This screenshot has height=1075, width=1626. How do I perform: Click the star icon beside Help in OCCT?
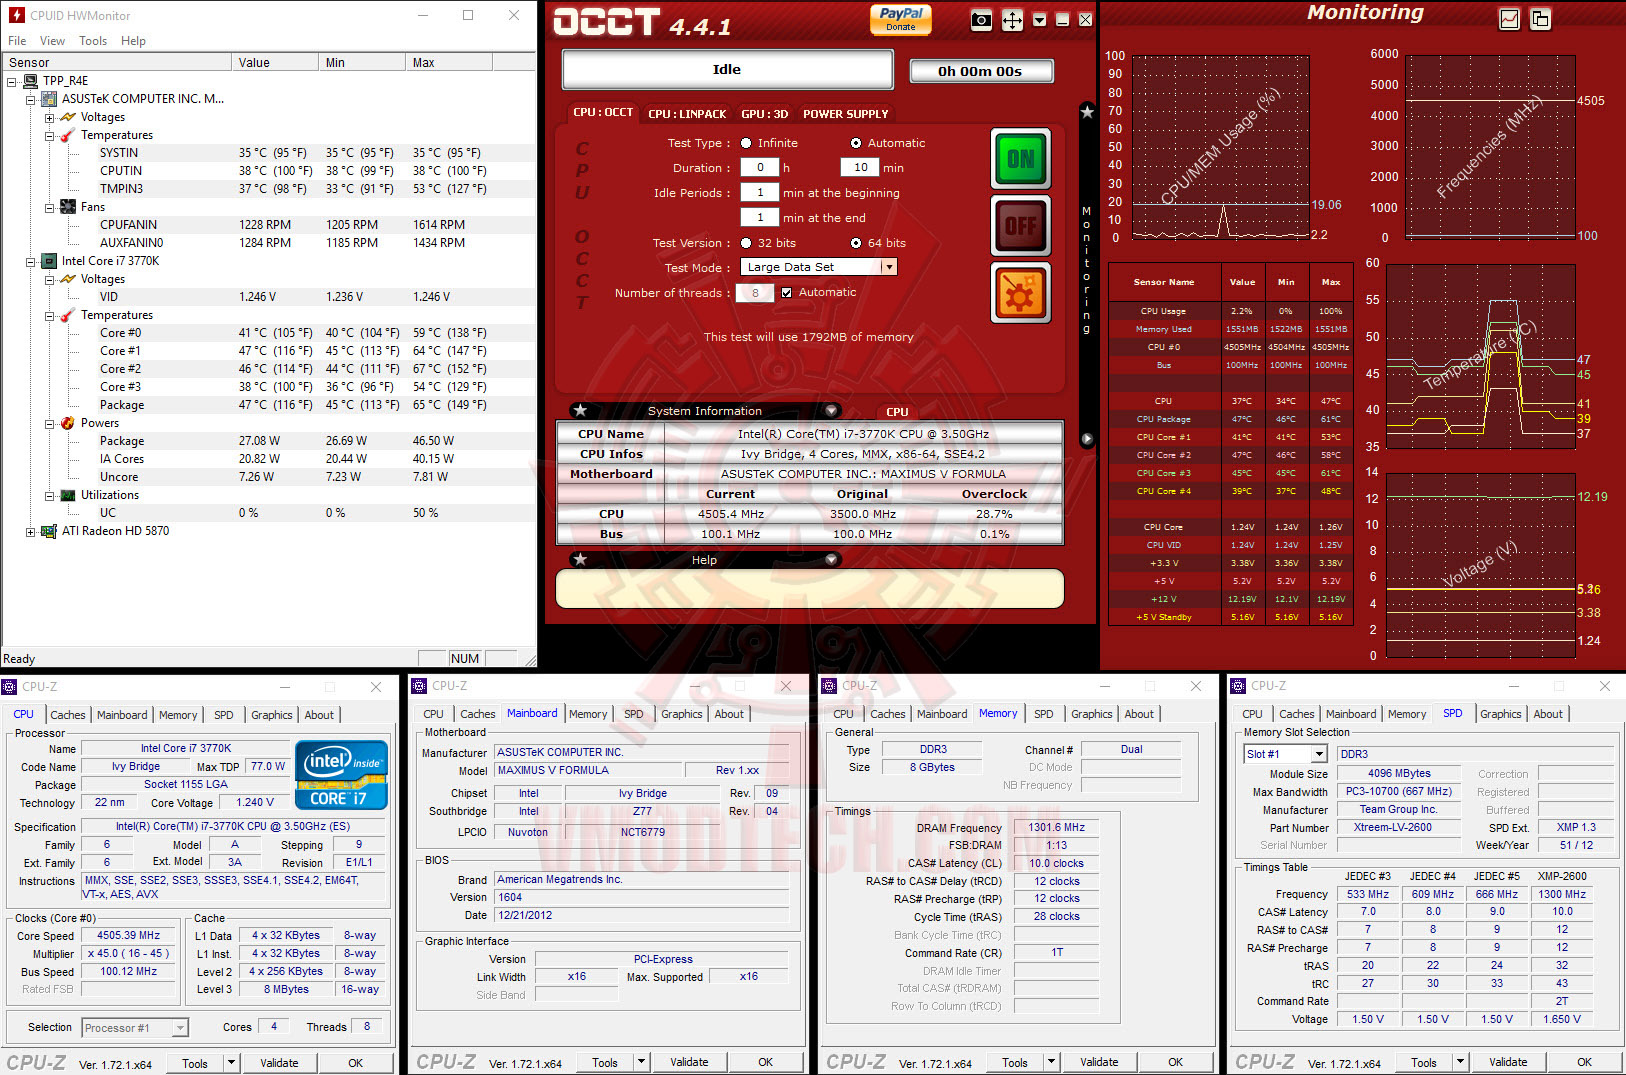(x=580, y=559)
